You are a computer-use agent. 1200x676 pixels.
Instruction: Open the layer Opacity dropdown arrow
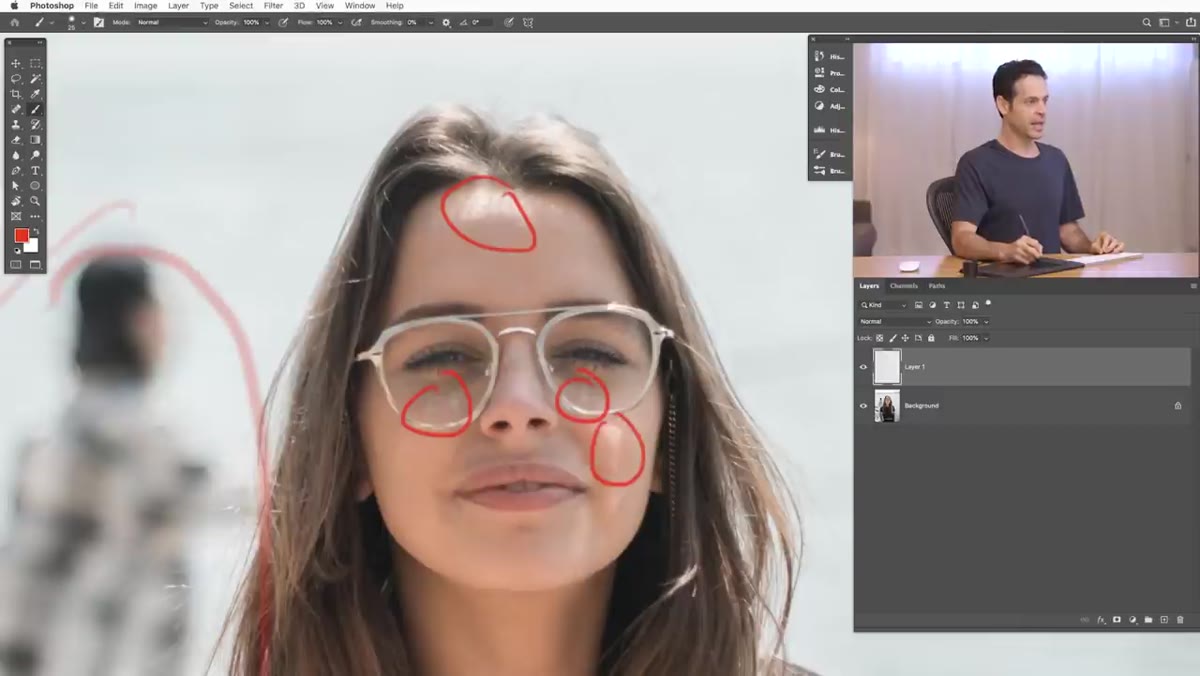coord(986,322)
